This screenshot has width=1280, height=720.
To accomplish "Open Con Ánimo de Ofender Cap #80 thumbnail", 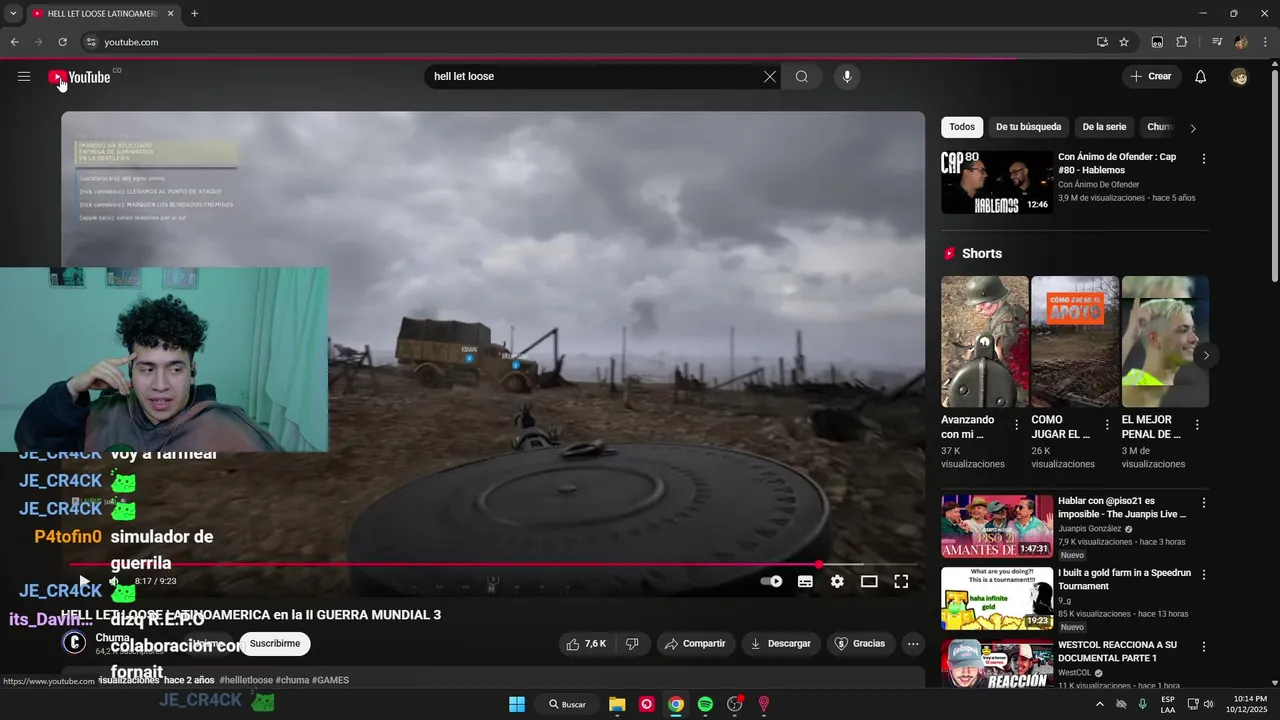I will 997,182.
